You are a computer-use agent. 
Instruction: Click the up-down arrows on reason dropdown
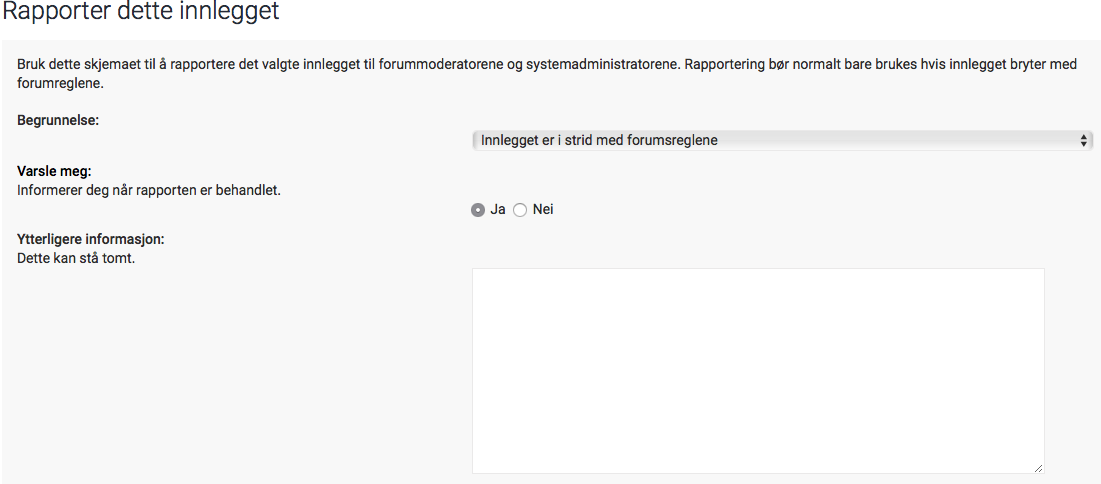[x=1084, y=140]
